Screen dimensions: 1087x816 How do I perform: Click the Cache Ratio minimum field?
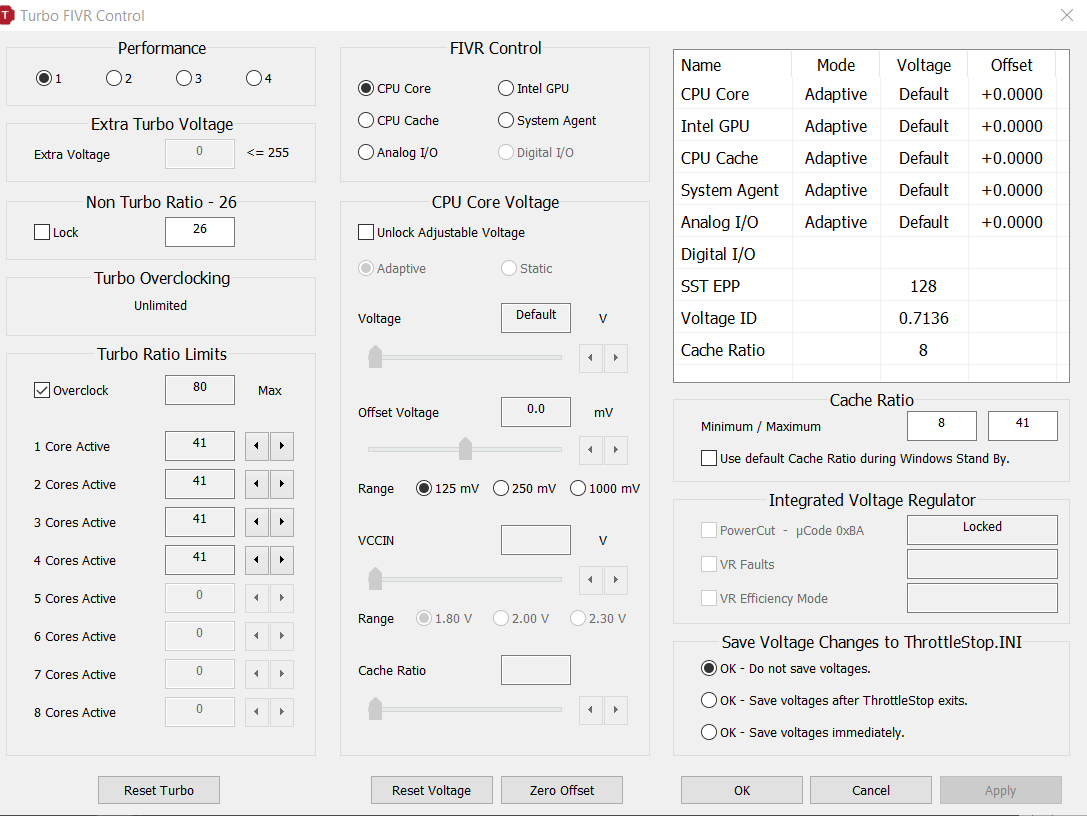coord(941,426)
